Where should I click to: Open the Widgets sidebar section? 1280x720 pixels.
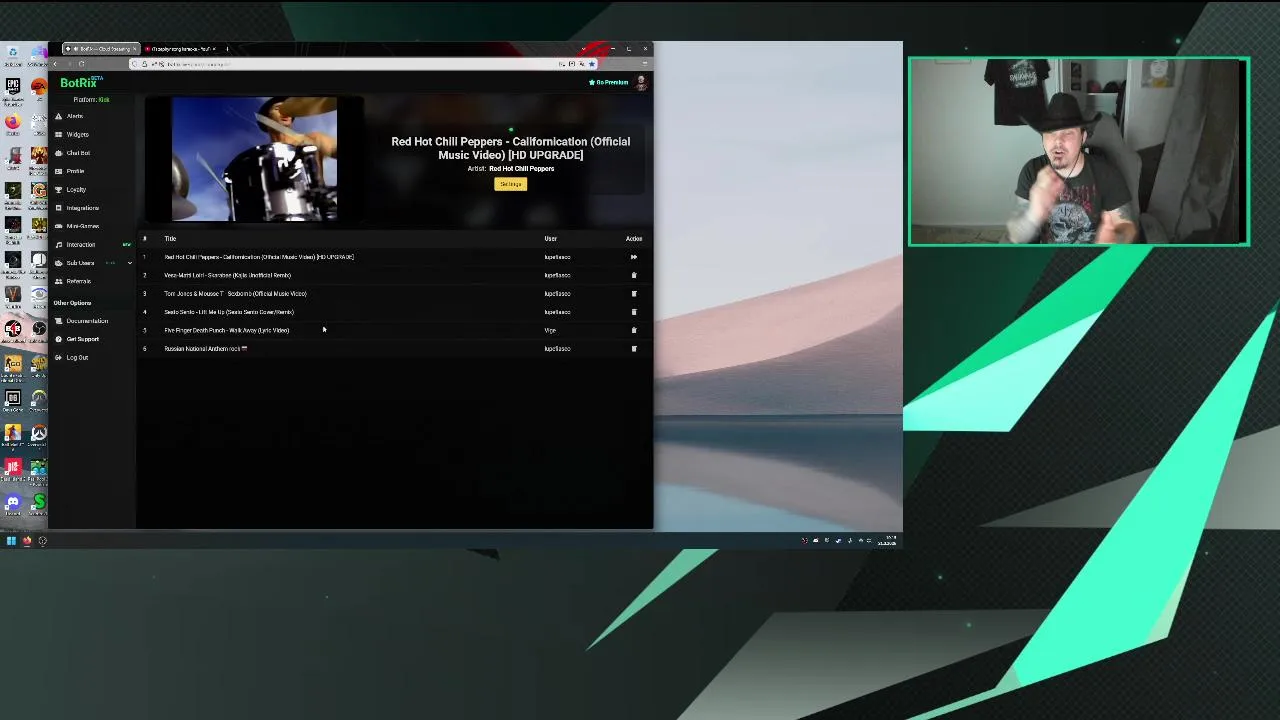[x=72, y=134]
